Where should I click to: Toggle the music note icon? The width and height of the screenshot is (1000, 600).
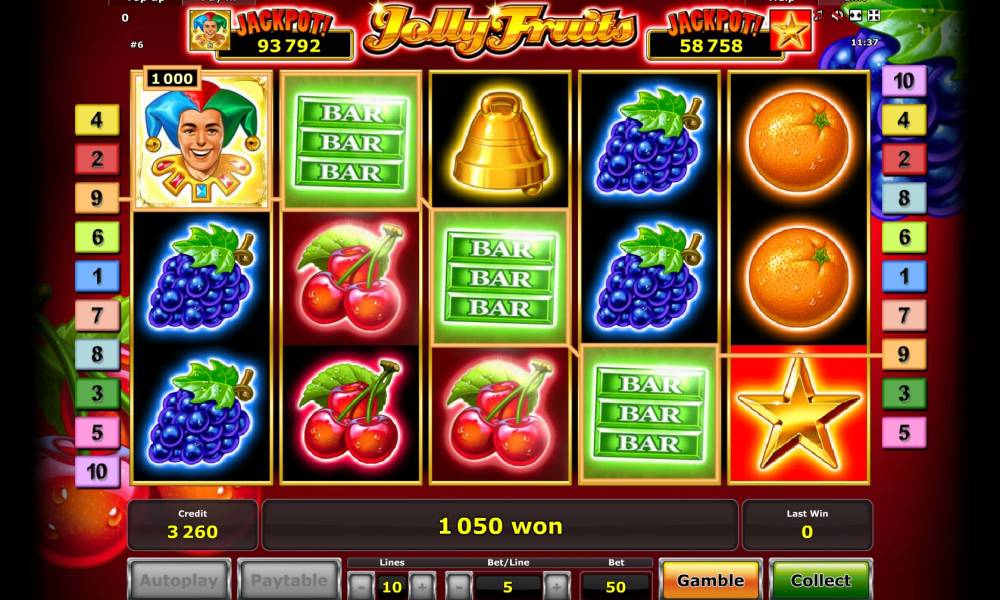pos(818,15)
